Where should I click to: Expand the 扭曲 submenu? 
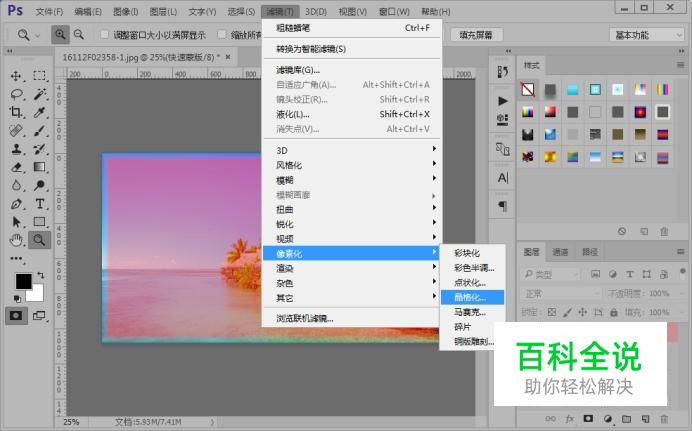(x=351, y=209)
